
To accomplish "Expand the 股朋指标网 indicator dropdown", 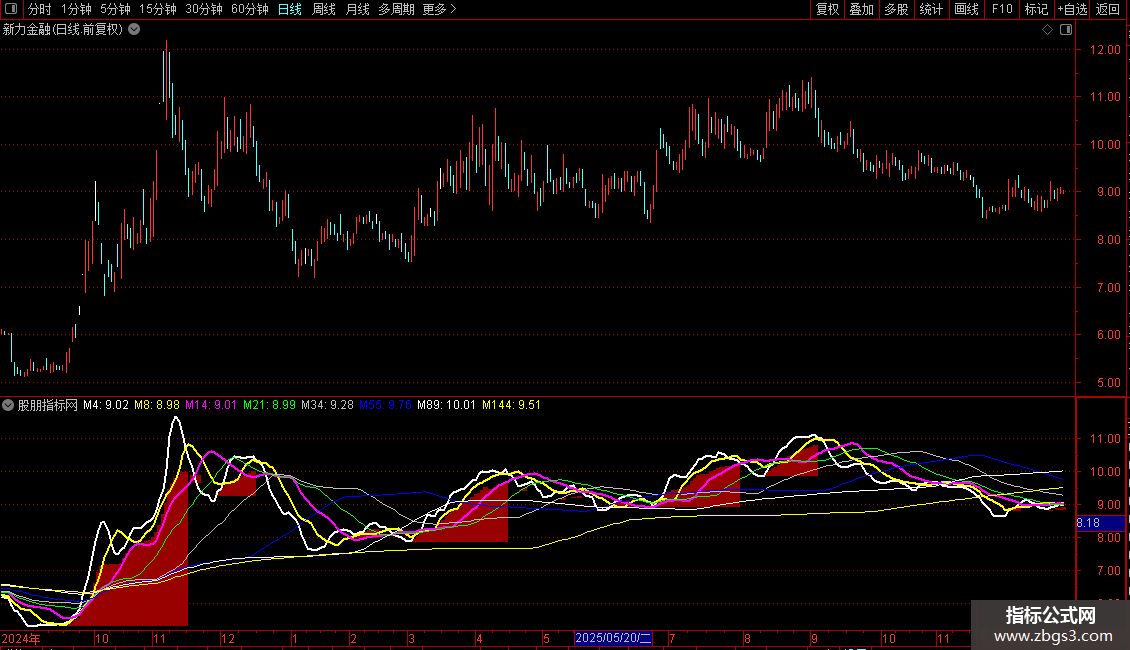I will [x=9, y=406].
